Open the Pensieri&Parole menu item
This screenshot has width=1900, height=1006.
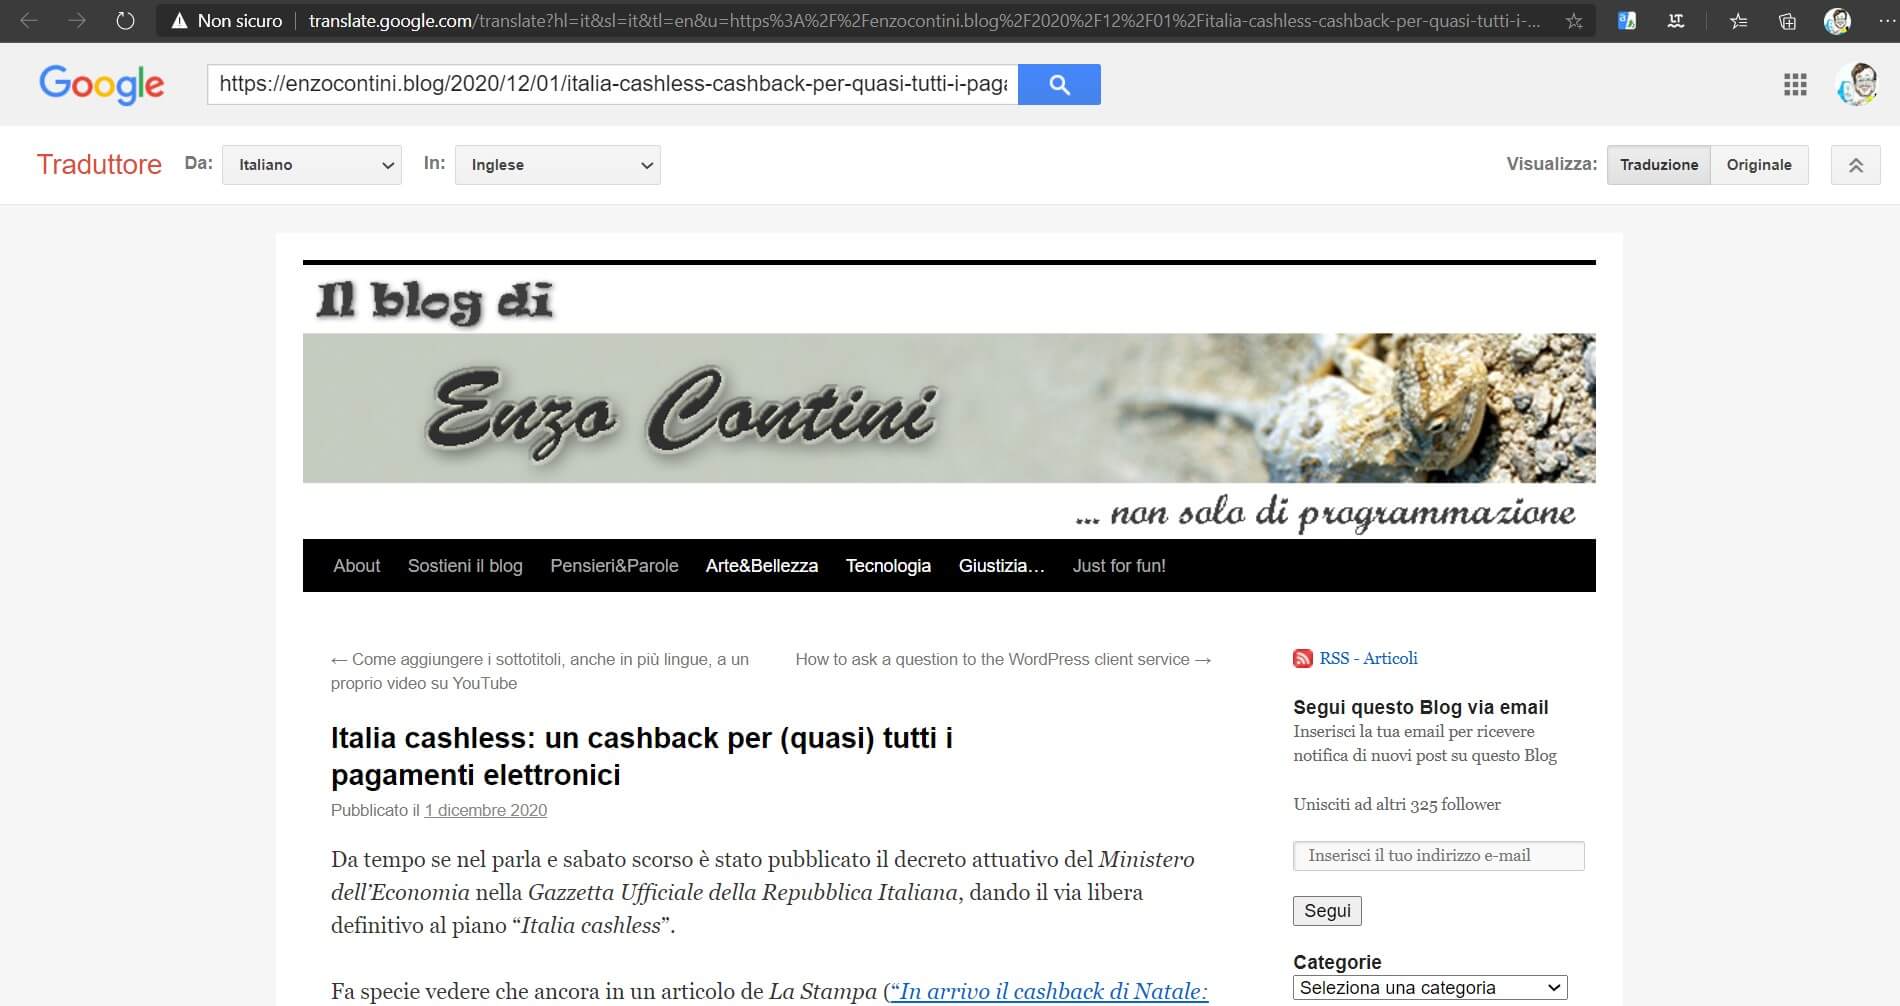(614, 566)
